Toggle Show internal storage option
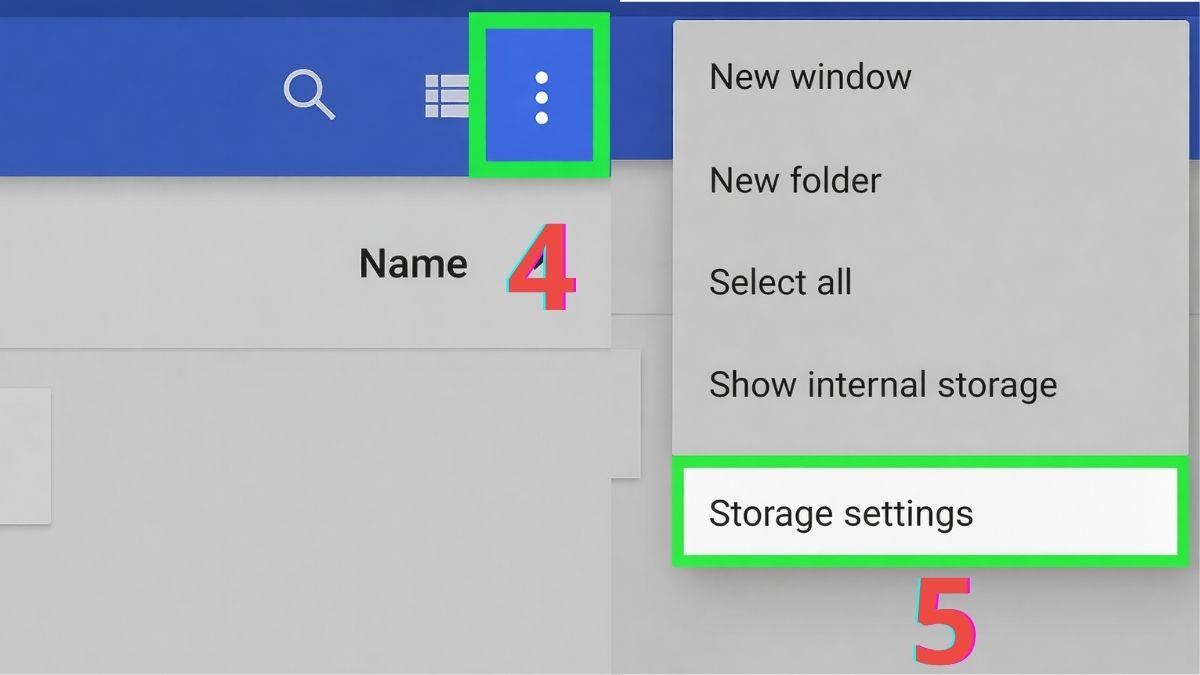 pyautogui.click(x=882, y=385)
